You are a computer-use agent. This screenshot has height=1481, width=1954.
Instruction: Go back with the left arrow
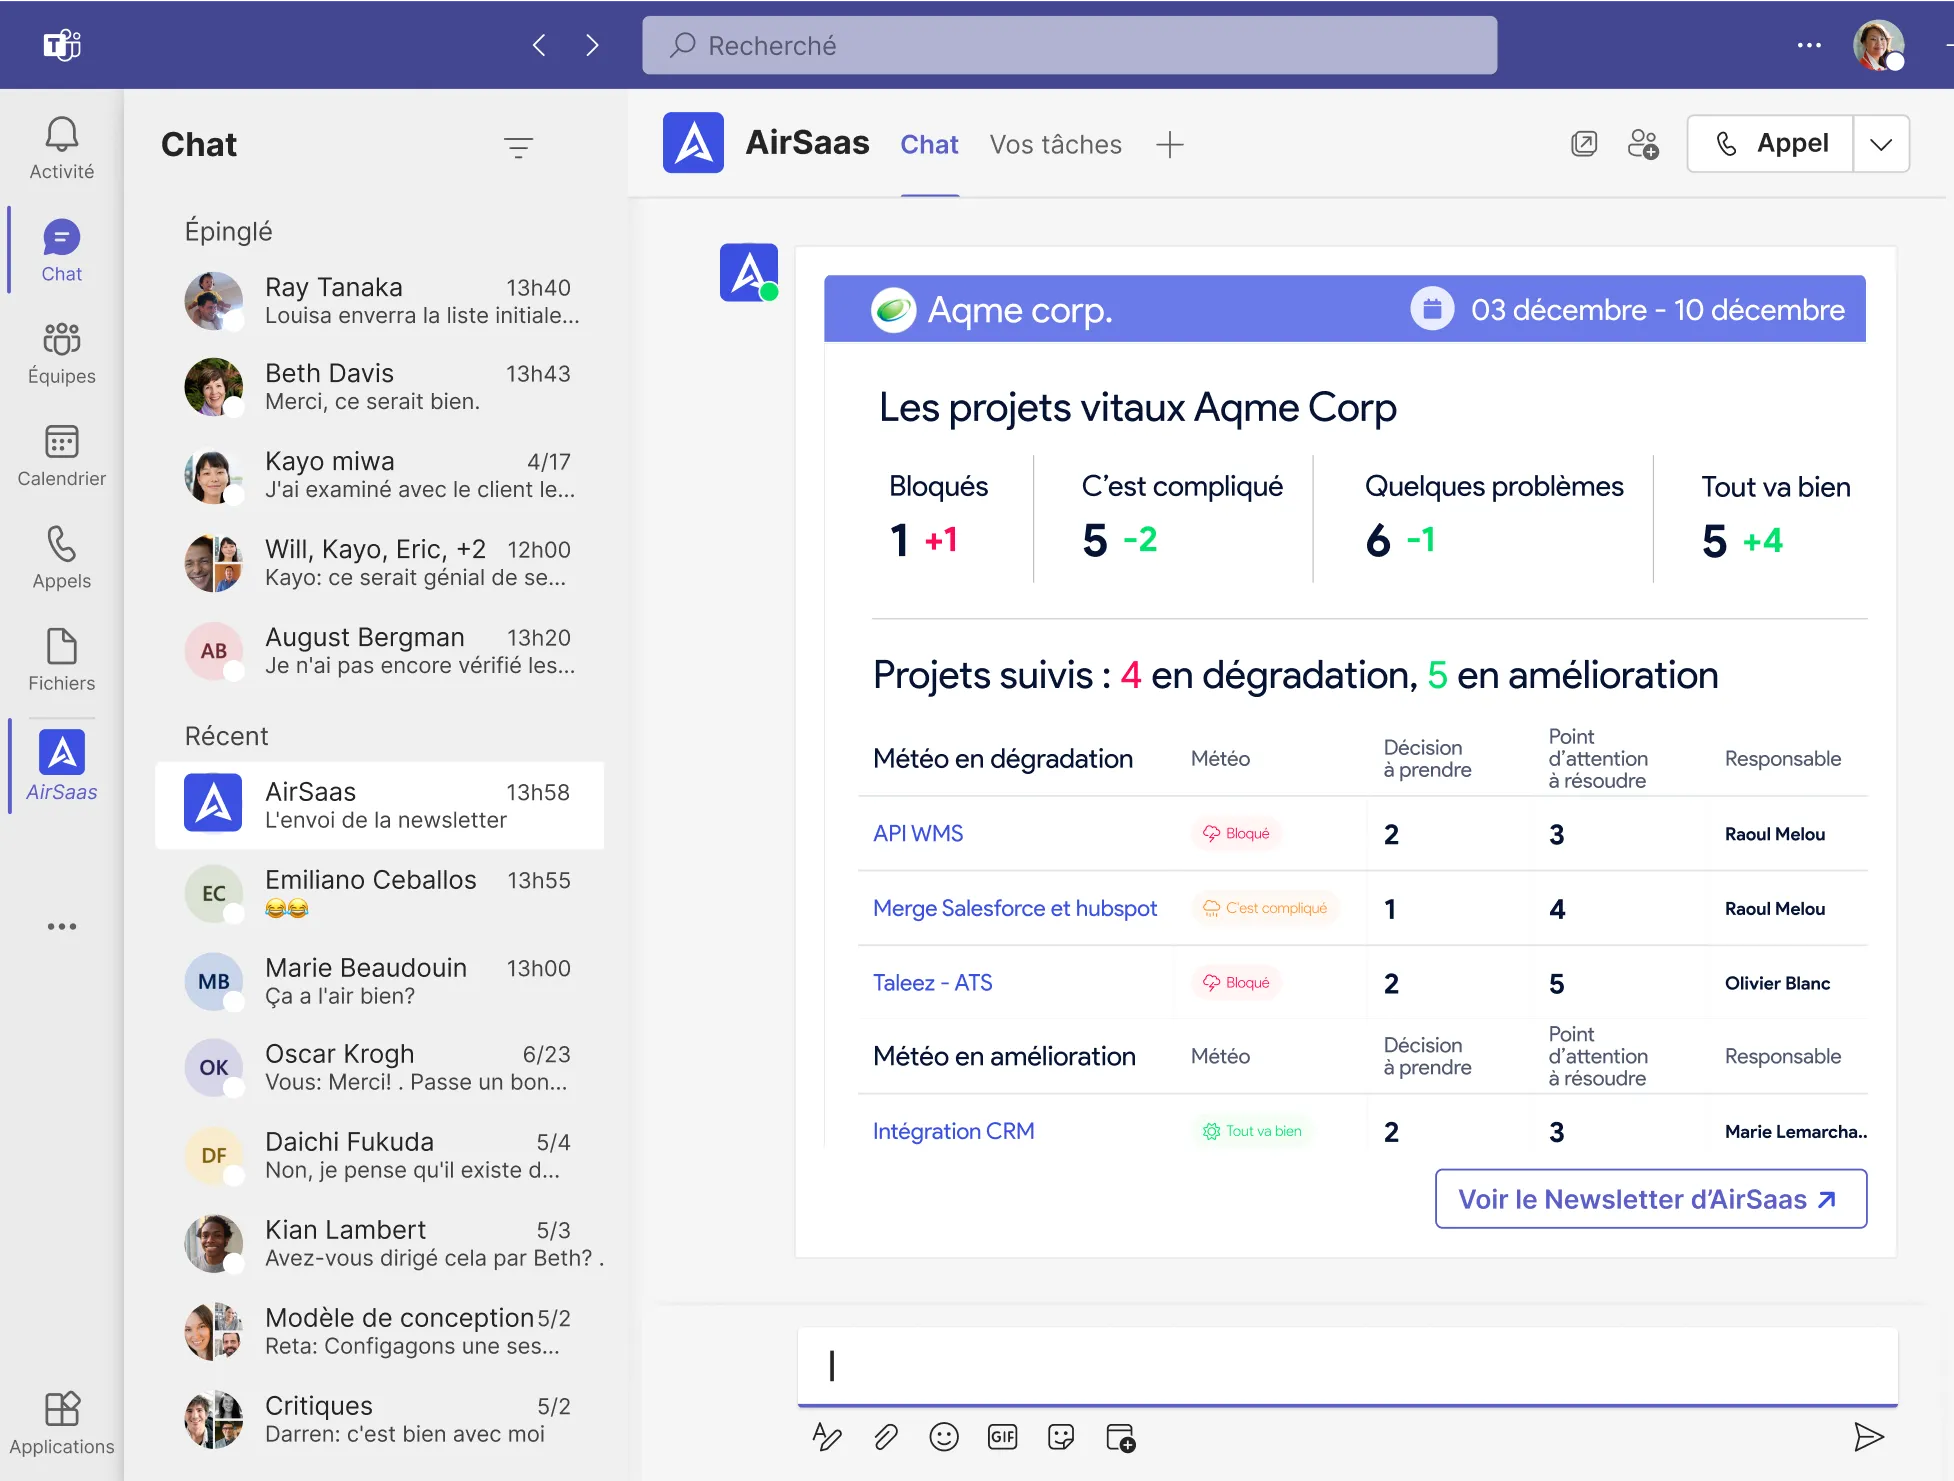[539, 45]
